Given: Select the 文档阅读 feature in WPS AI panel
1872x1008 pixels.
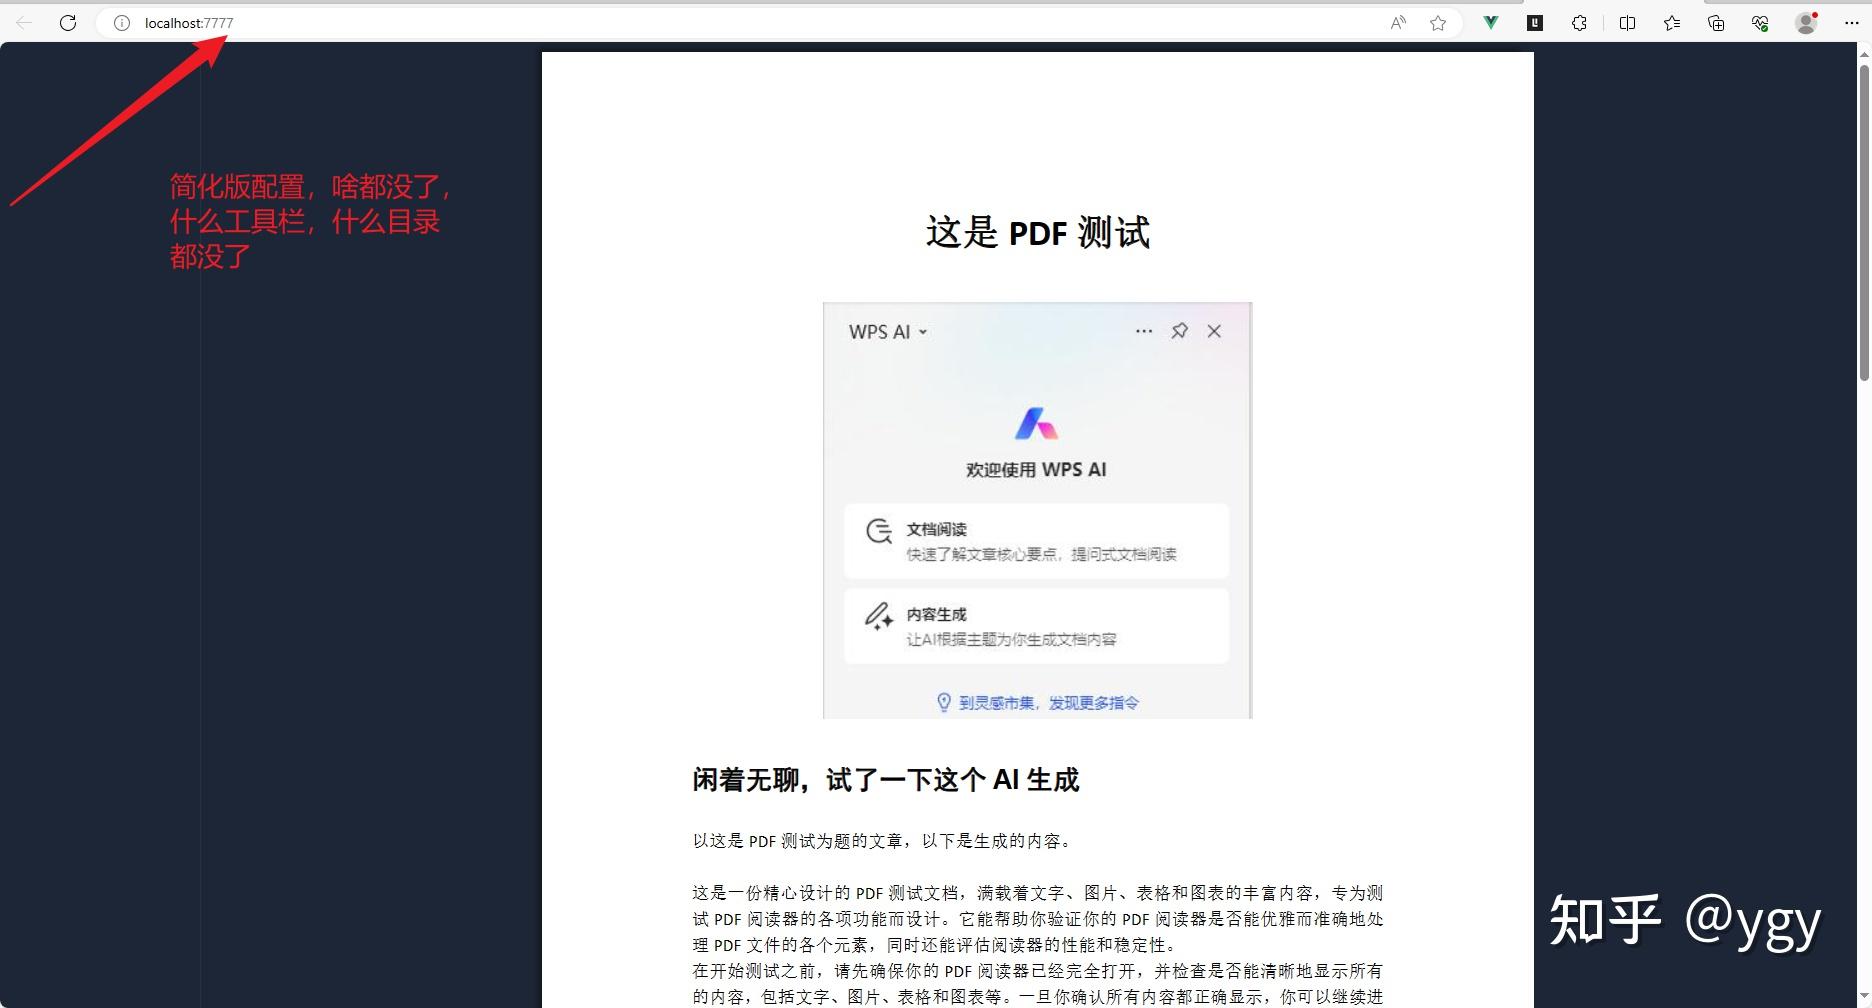Looking at the screenshot, I should (1035, 540).
